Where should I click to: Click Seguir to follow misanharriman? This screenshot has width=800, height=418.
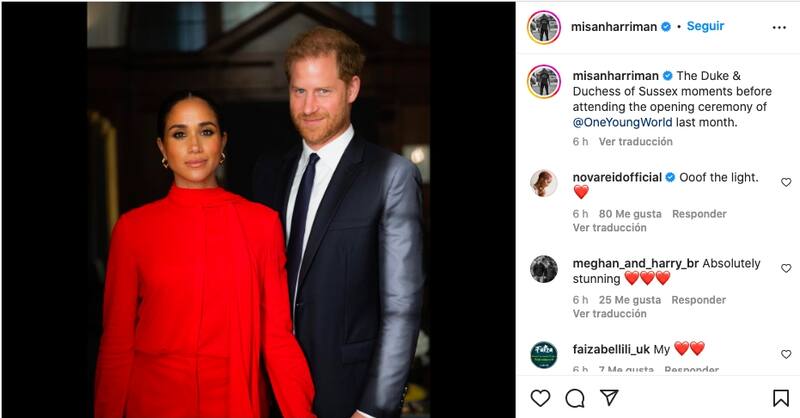(x=705, y=26)
